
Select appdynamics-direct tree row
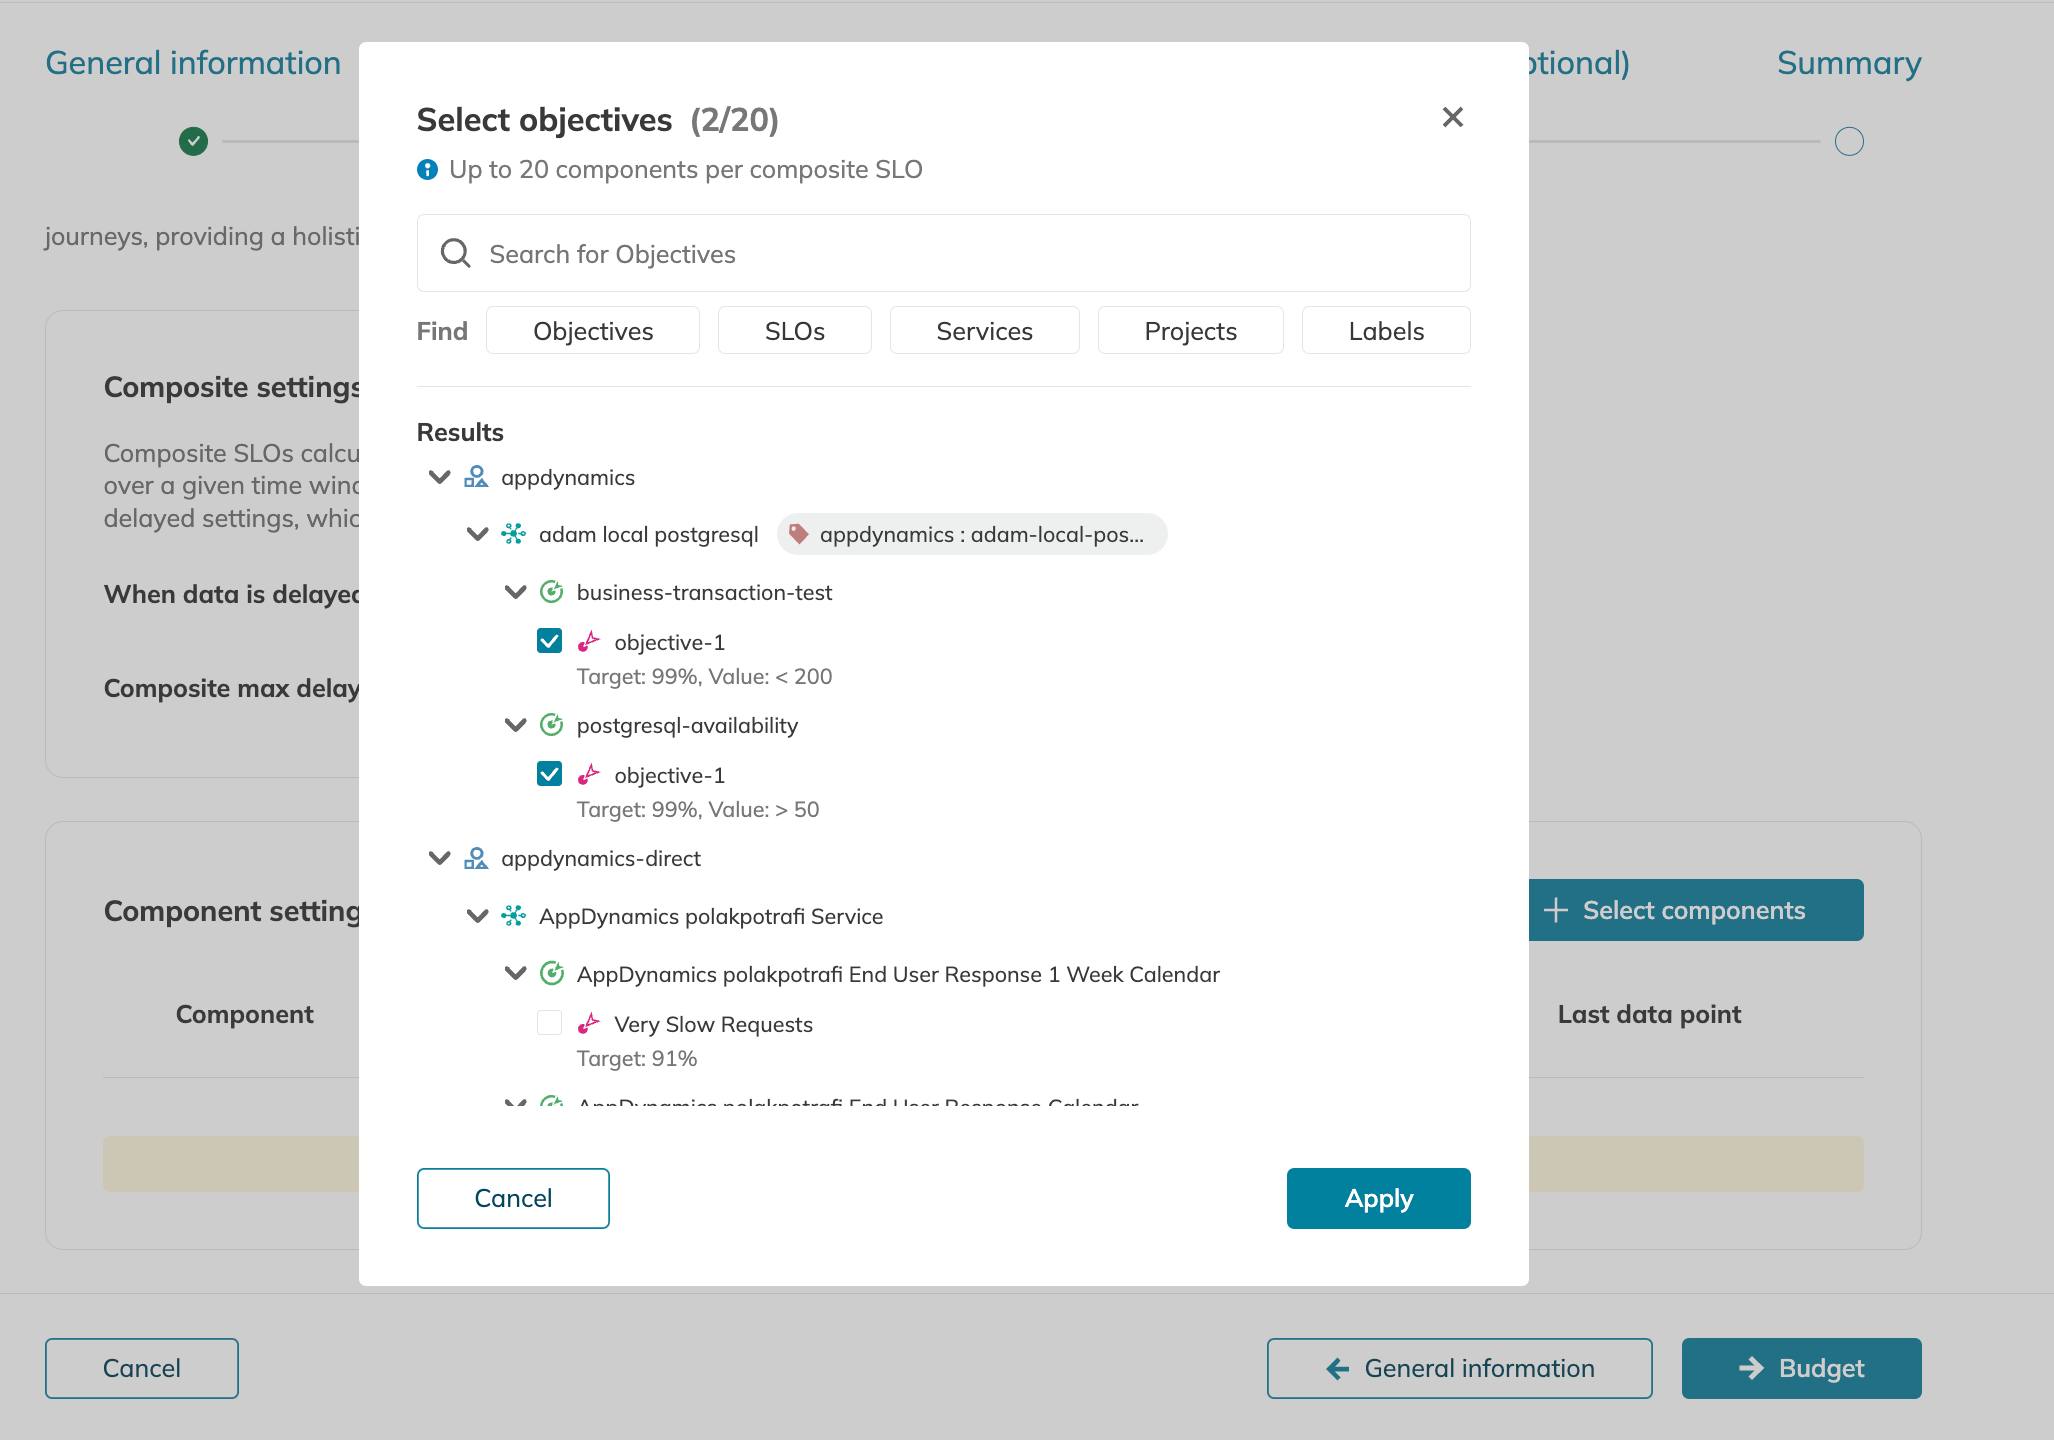pos(601,858)
